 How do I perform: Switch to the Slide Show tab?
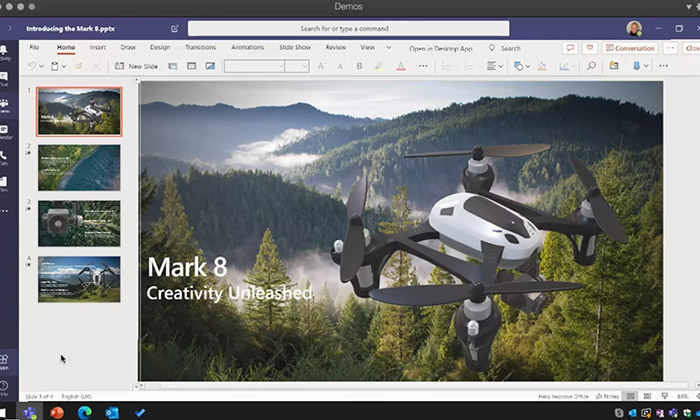click(295, 47)
